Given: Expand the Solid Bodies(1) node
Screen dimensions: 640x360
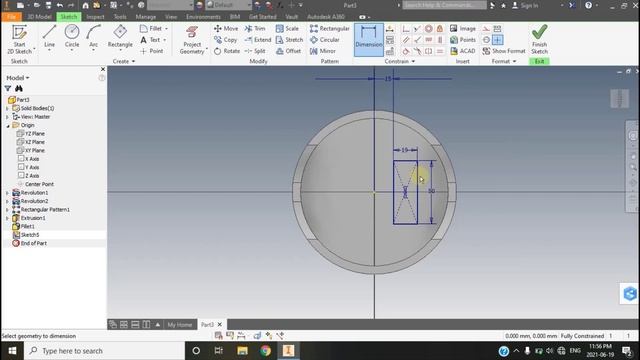Looking at the screenshot, I should [x=7, y=108].
